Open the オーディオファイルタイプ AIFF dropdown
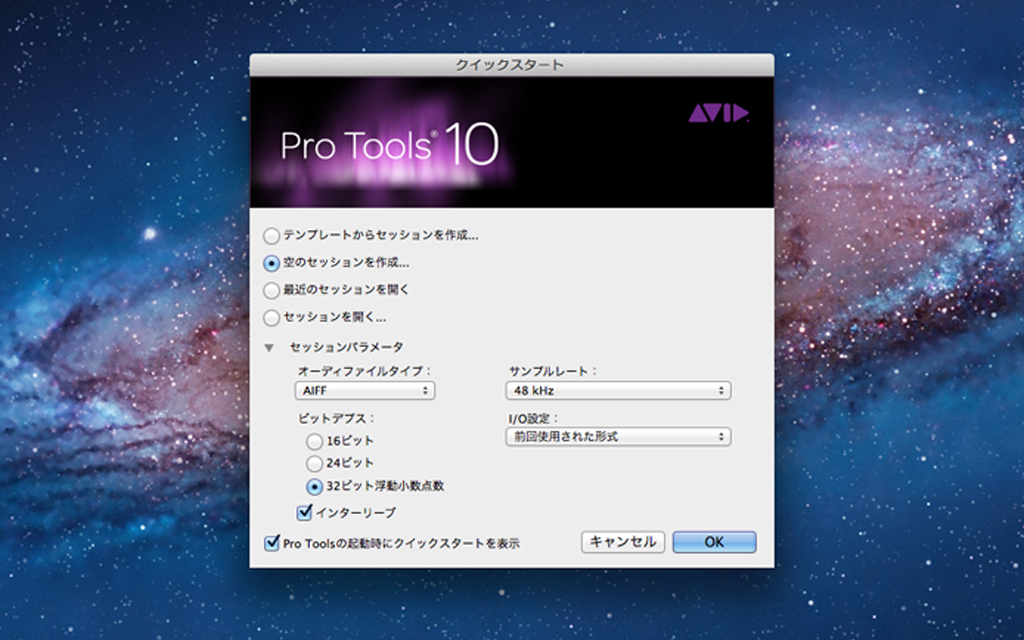The image size is (1024, 640). point(365,391)
